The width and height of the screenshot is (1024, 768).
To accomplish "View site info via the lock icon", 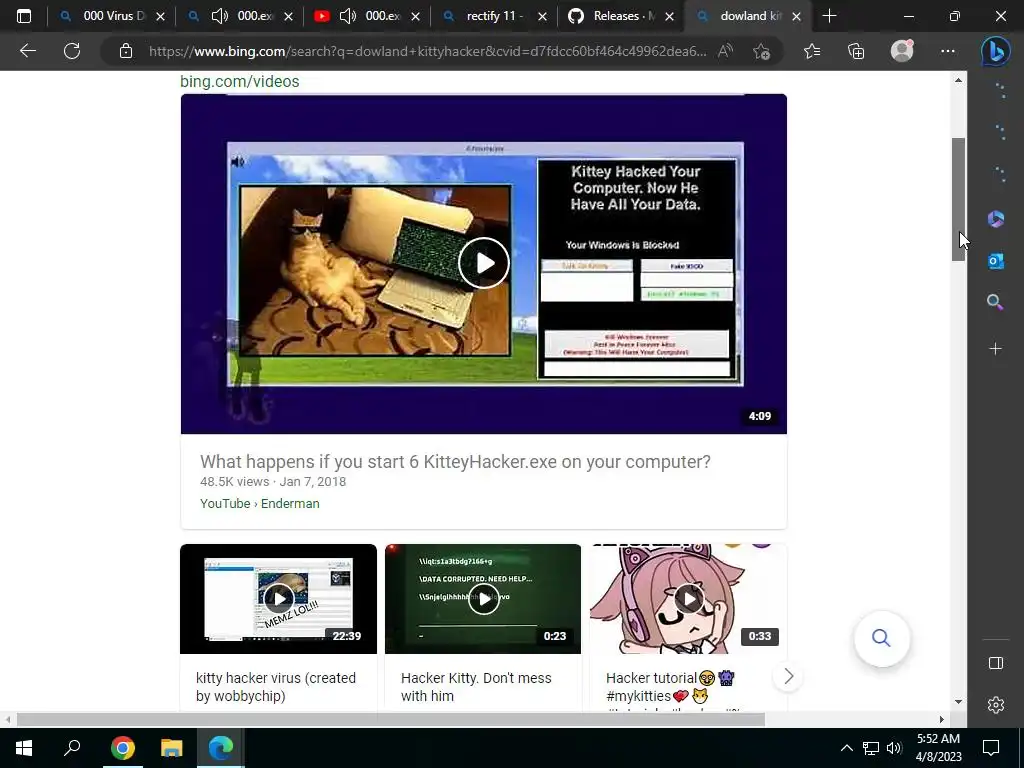I will [126, 51].
